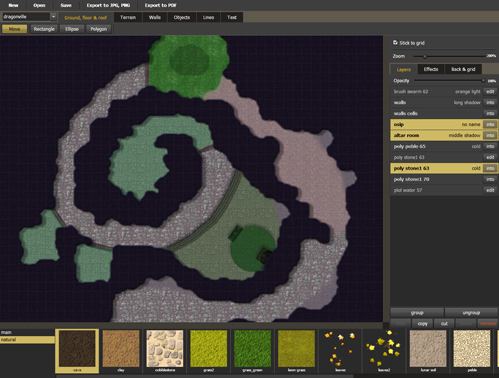Select the walls layer row
499x378 pixels.
[x=444, y=102]
